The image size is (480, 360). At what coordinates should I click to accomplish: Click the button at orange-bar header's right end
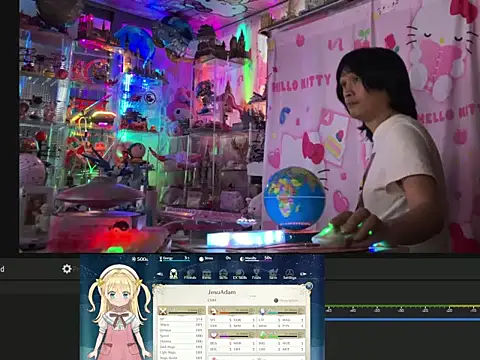[252, 311]
